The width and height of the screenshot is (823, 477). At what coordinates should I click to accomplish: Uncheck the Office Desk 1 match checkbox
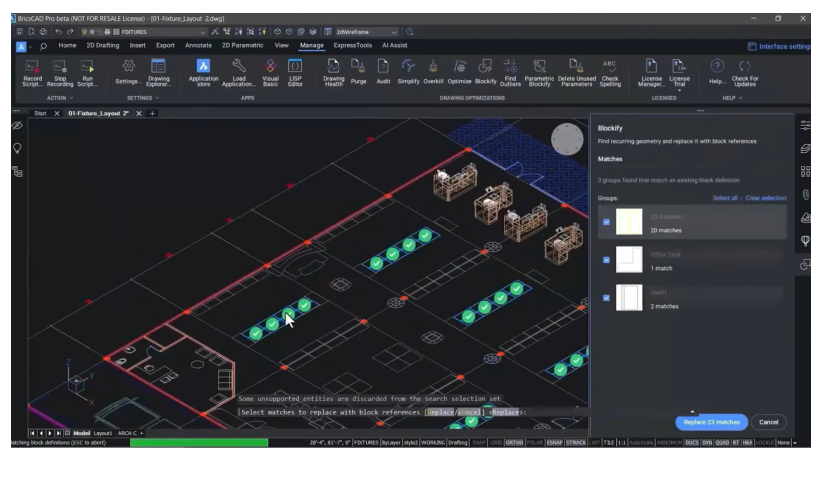coord(606,260)
